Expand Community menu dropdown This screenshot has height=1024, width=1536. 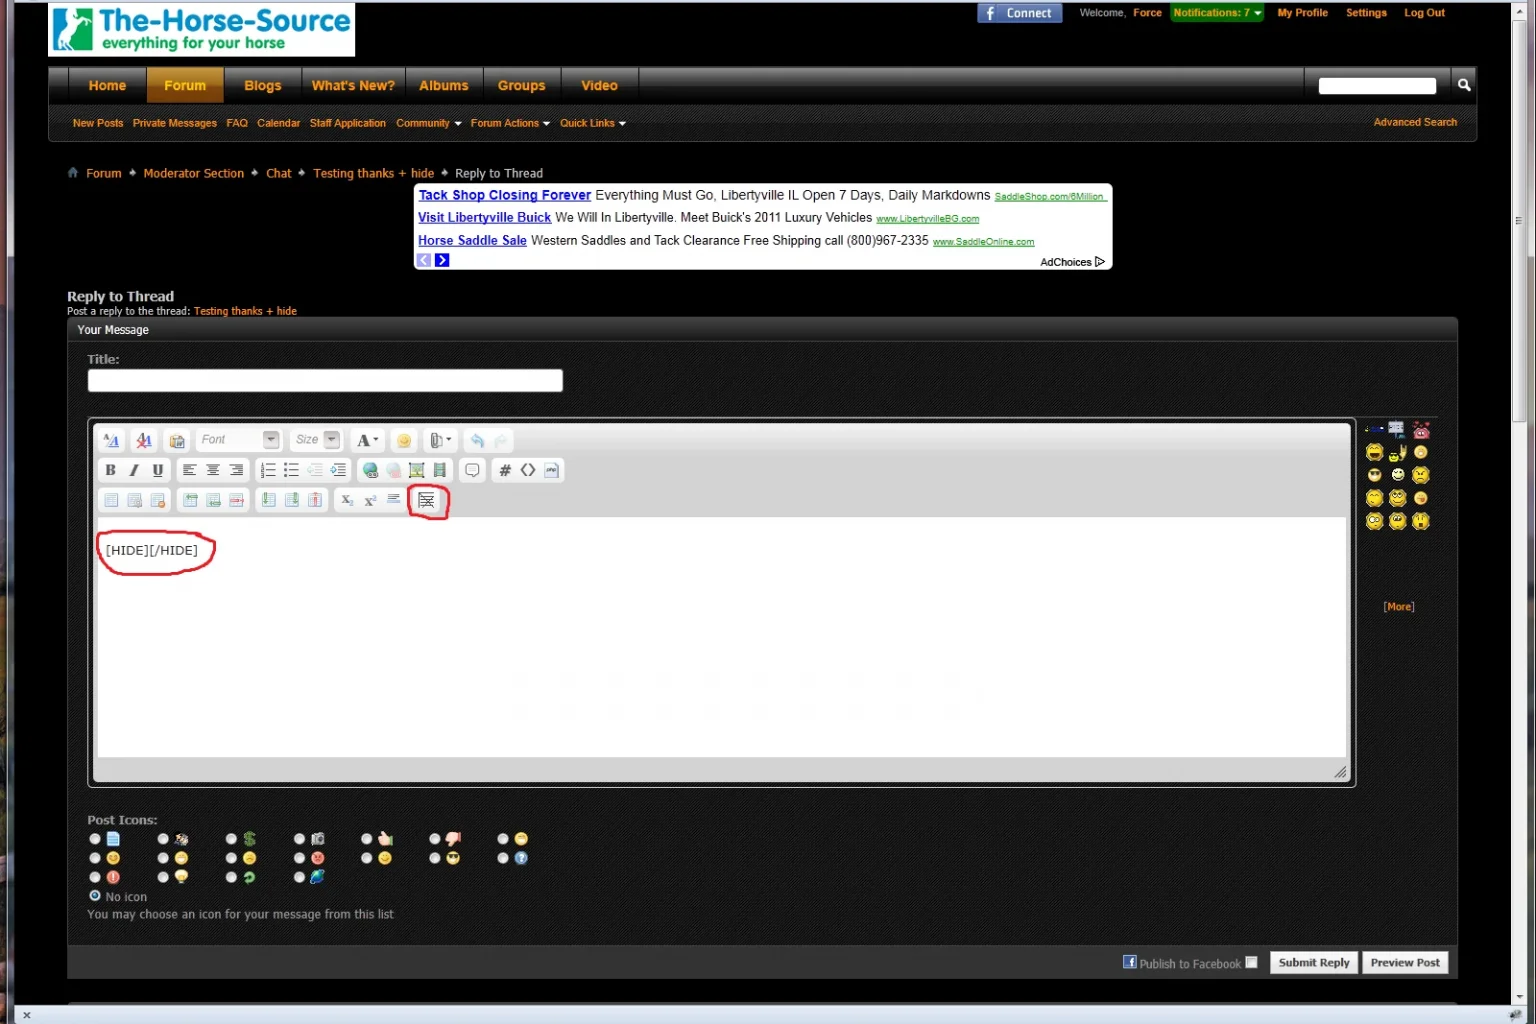tap(428, 123)
